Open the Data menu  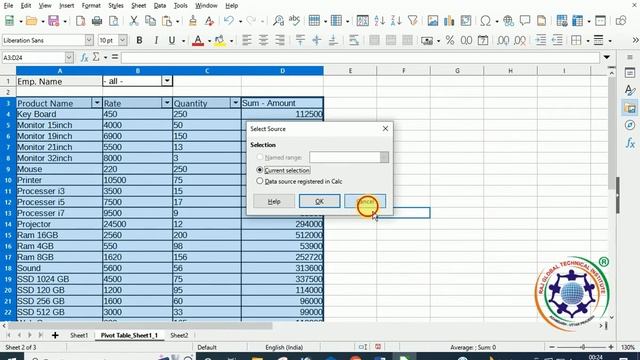point(160,6)
